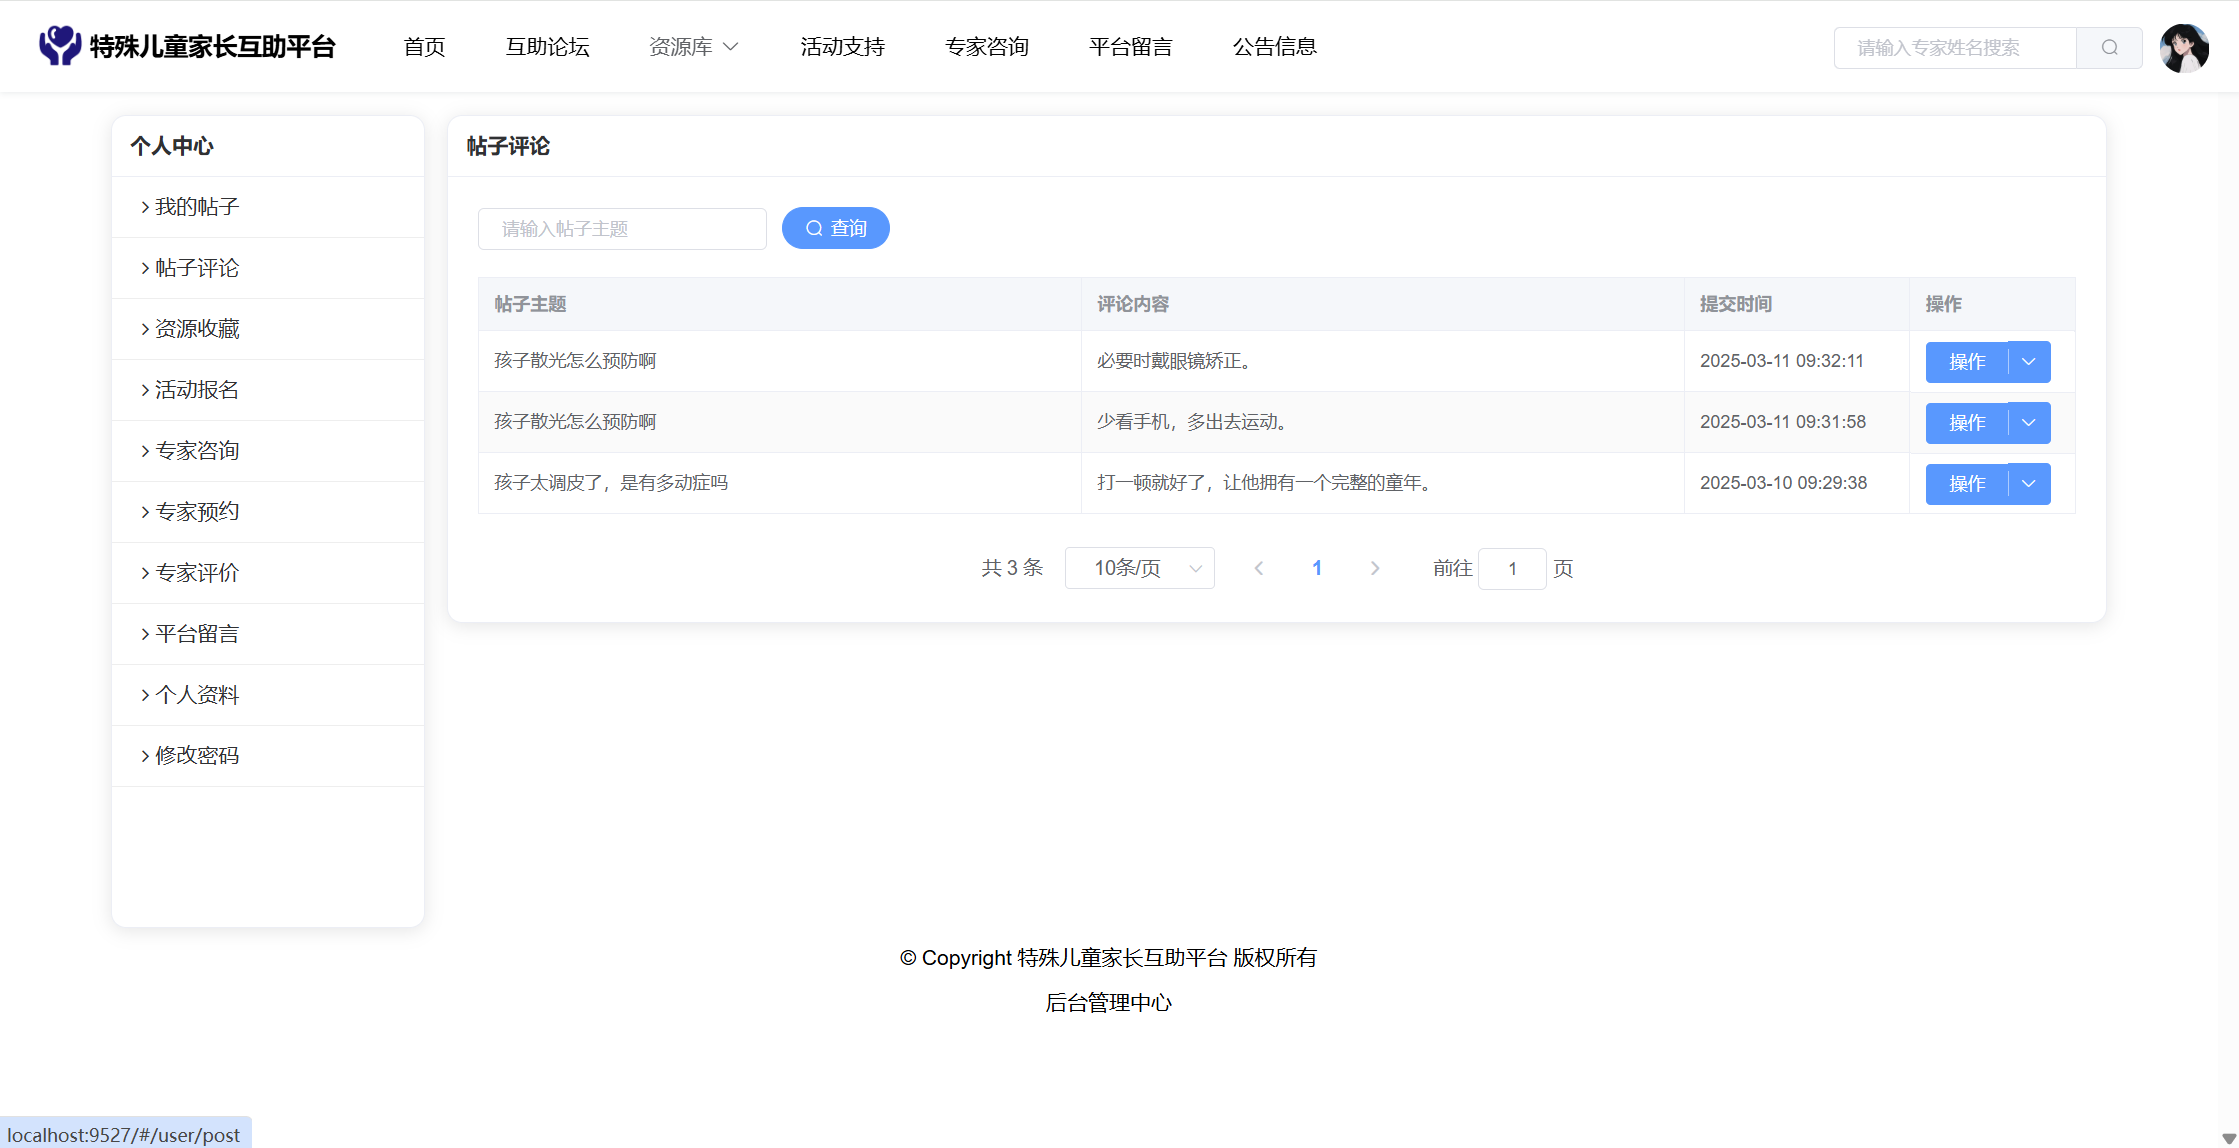Select 资源收藏 in sidebar
The height and width of the screenshot is (1148, 2239).
coord(197,329)
